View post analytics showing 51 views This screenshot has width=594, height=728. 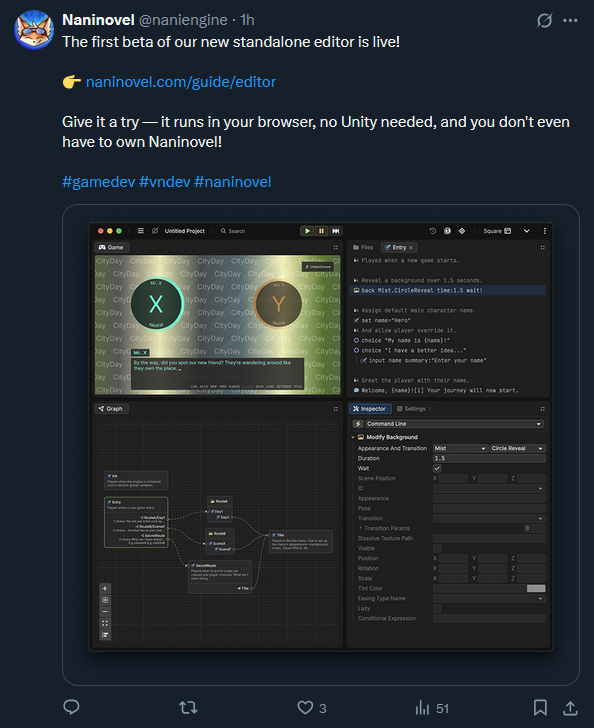tap(432, 708)
